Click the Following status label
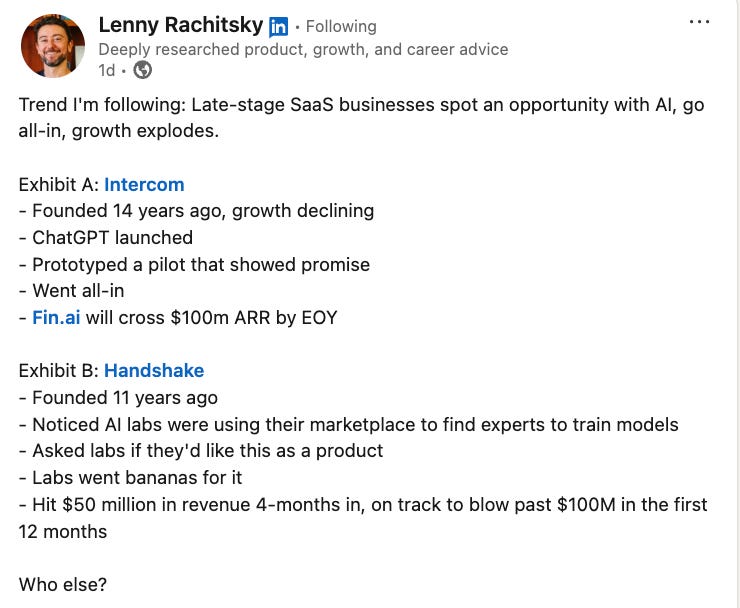 tap(341, 26)
